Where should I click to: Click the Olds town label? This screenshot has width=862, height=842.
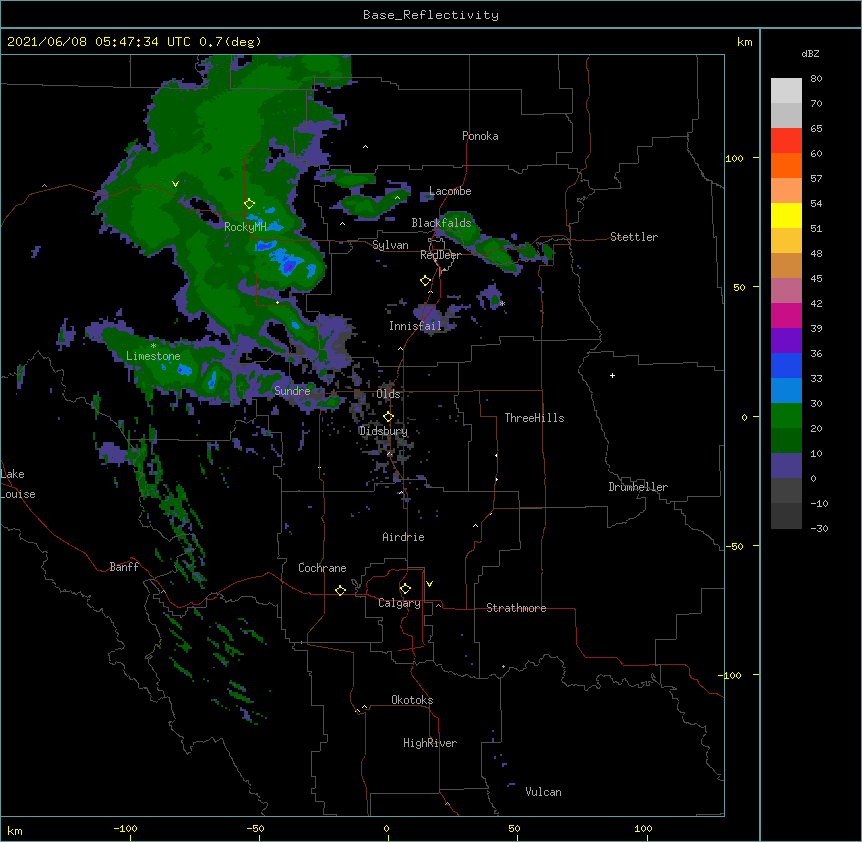coord(388,394)
